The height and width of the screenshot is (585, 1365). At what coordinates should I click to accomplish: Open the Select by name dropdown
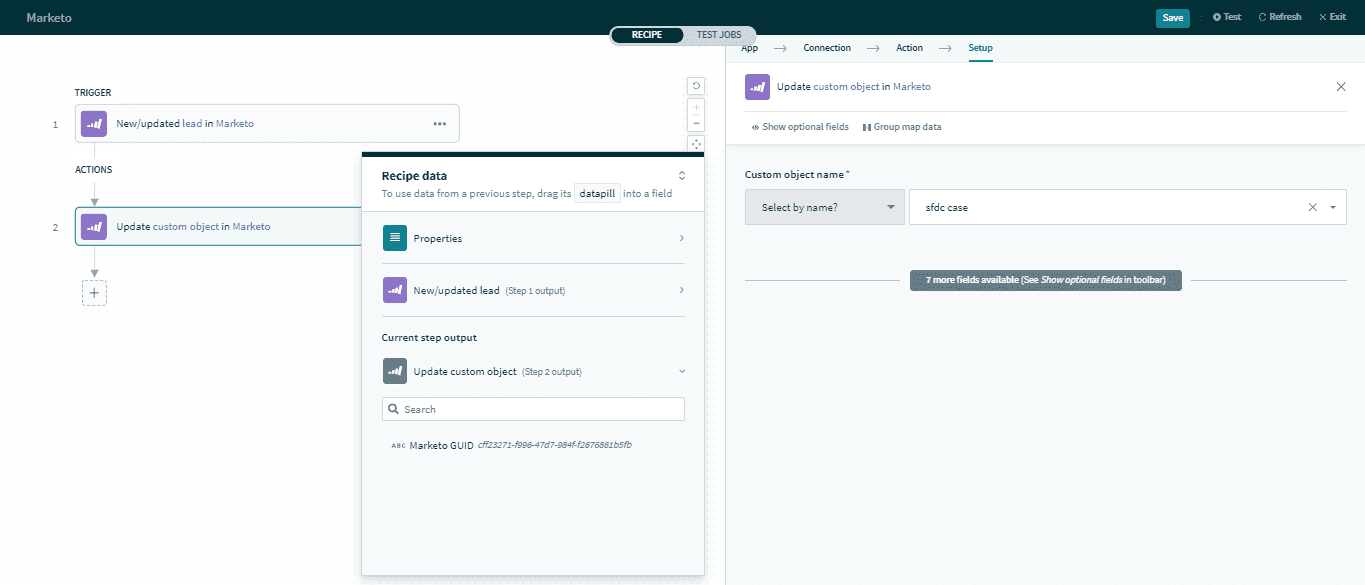825,208
